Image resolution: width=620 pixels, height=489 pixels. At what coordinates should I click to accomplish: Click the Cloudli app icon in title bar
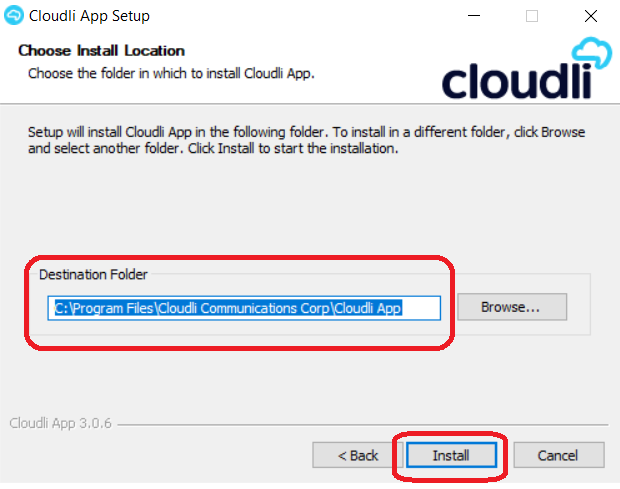pyautogui.click(x=14, y=15)
